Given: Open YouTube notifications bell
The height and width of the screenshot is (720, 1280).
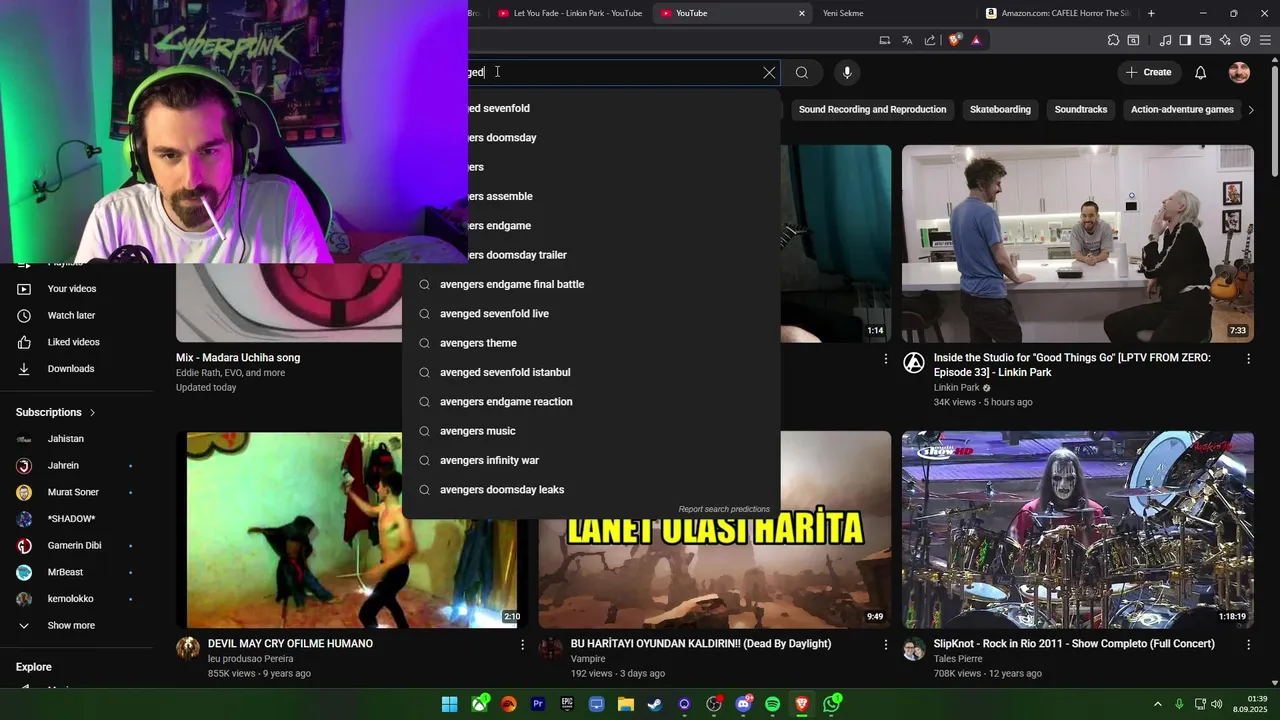Looking at the screenshot, I should tap(1201, 72).
